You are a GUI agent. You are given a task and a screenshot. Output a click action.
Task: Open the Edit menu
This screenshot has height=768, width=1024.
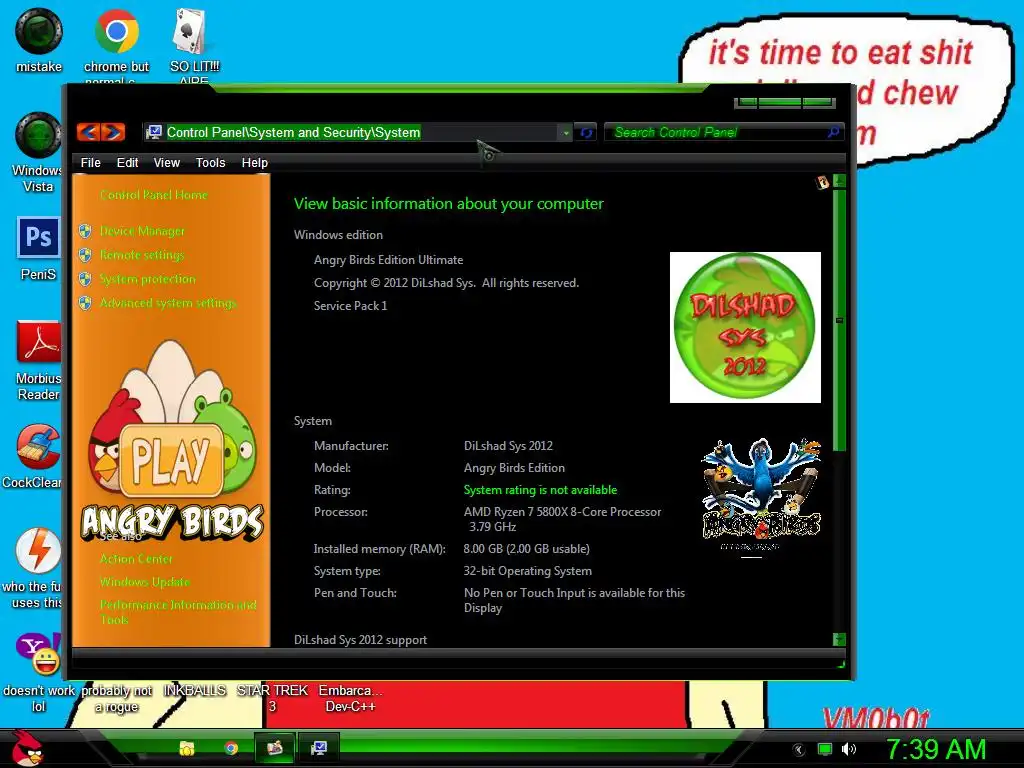[x=127, y=163]
